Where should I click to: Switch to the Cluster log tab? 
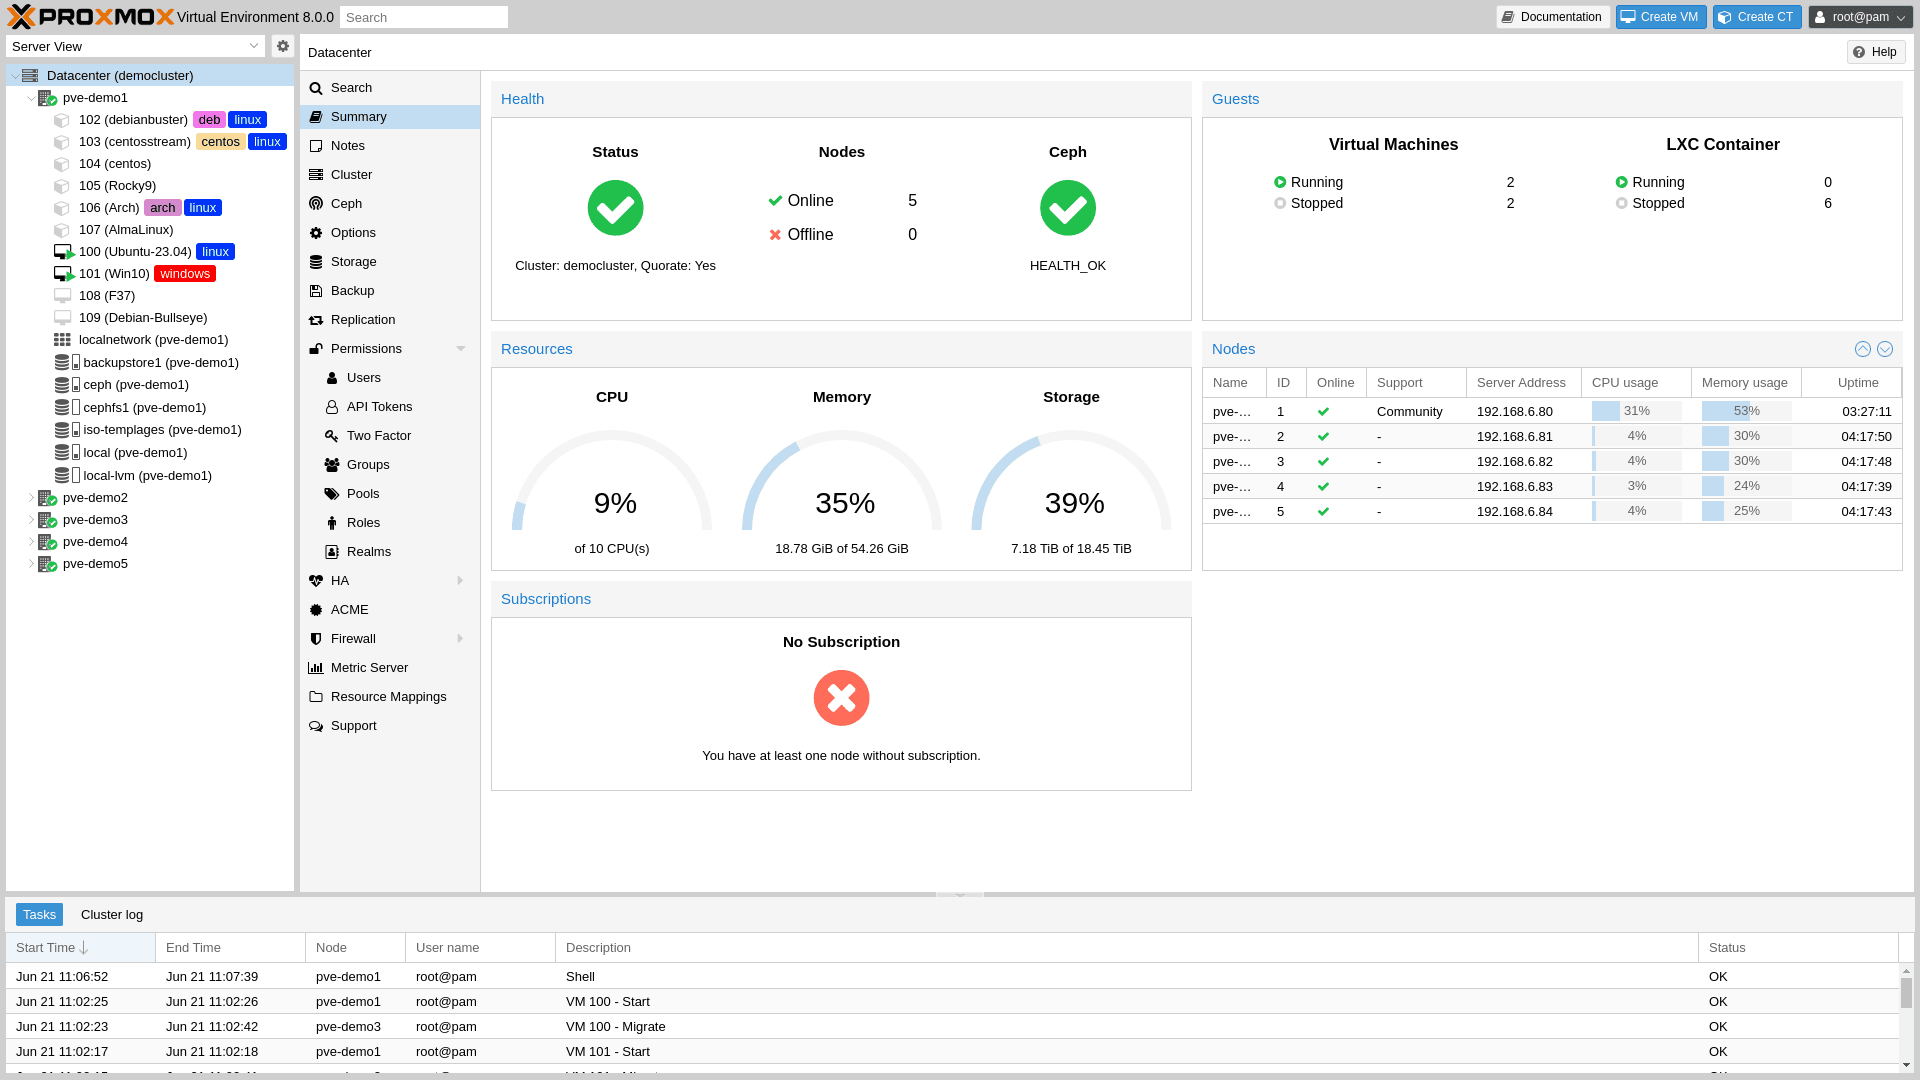pyautogui.click(x=111, y=914)
